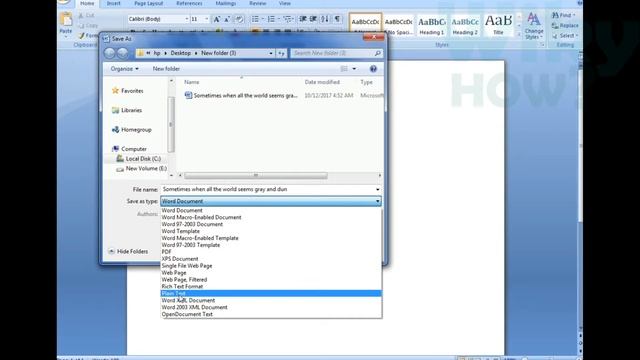Apply the Heading 2 style
This screenshot has height=360, width=640.
tap(465, 25)
